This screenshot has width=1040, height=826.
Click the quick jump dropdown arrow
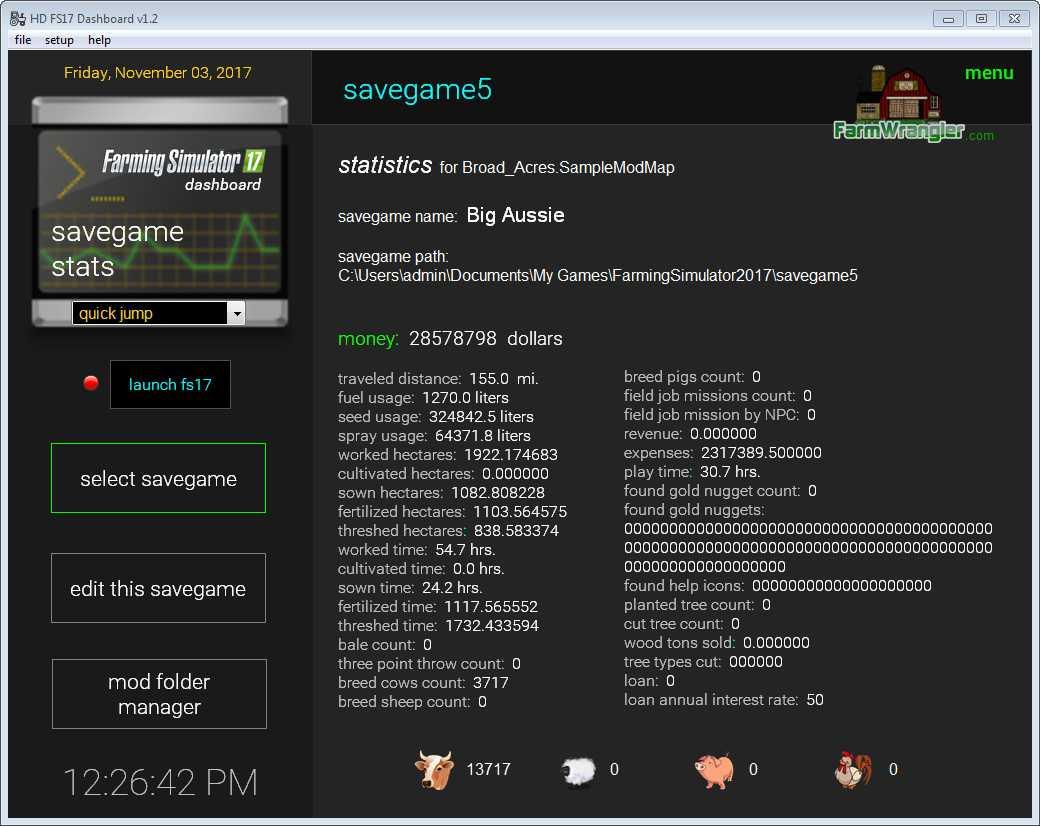coord(237,314)
